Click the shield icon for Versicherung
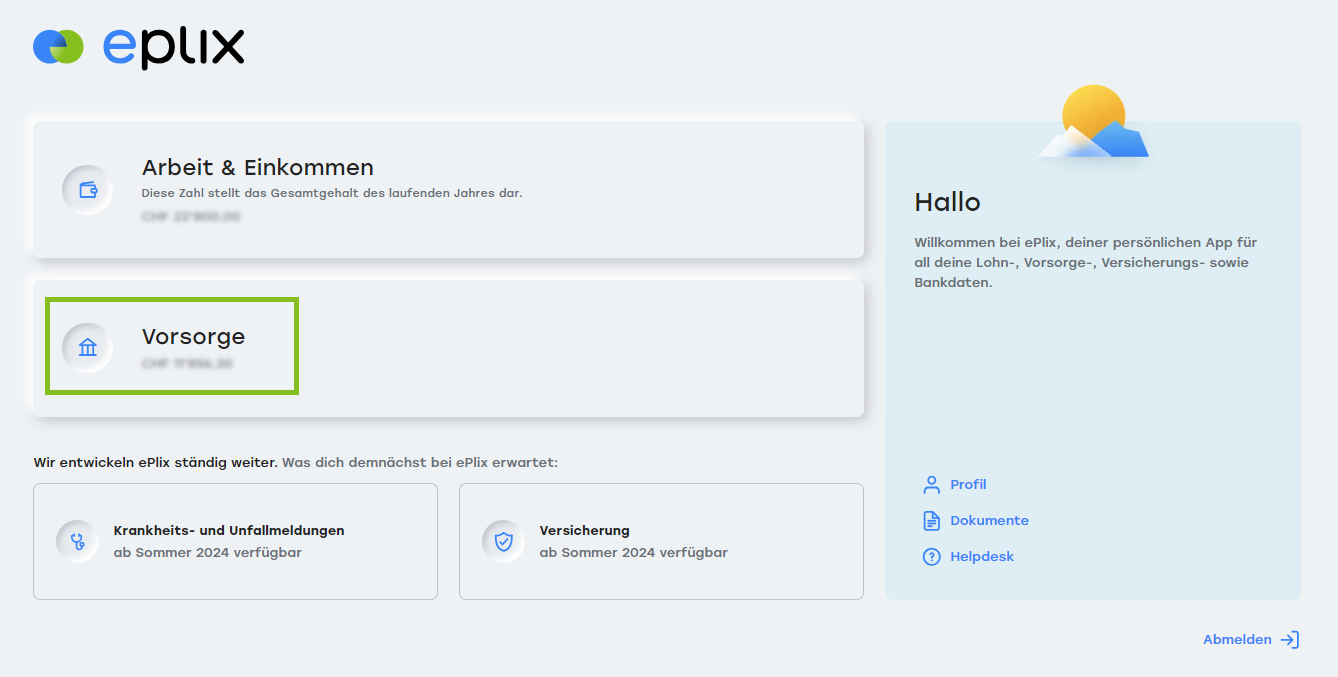1338x677 pixels. pos(503,541)
